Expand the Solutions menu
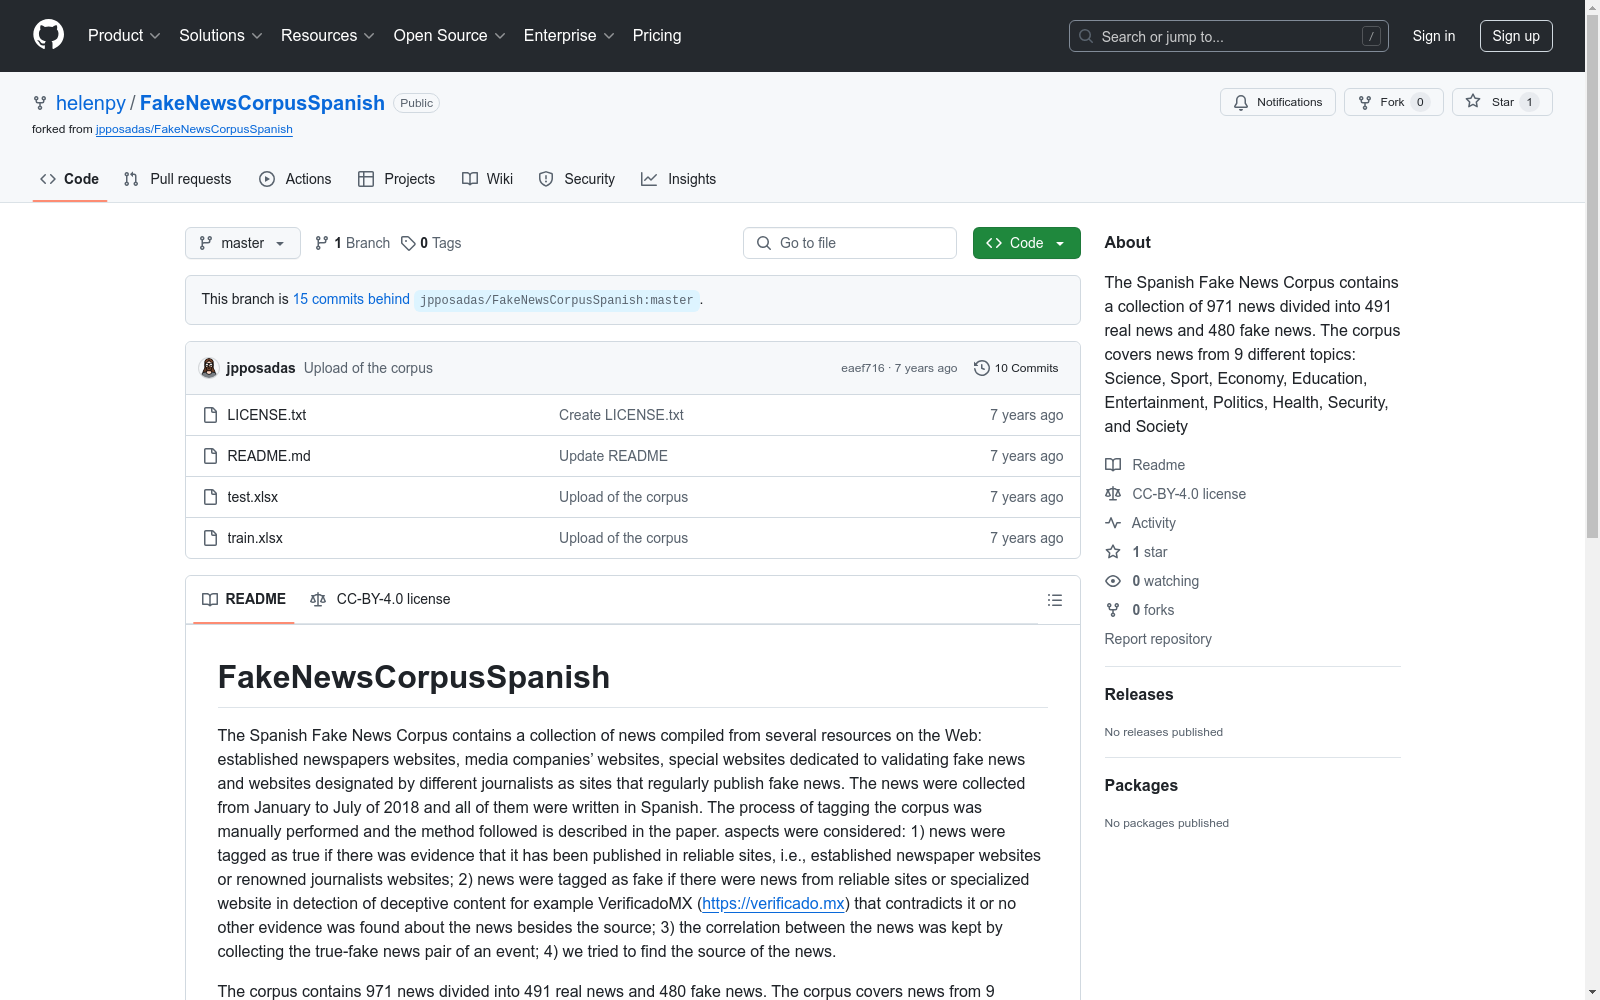The height and width of the screenshot is (1000, 1600). [x=221, y=36]
